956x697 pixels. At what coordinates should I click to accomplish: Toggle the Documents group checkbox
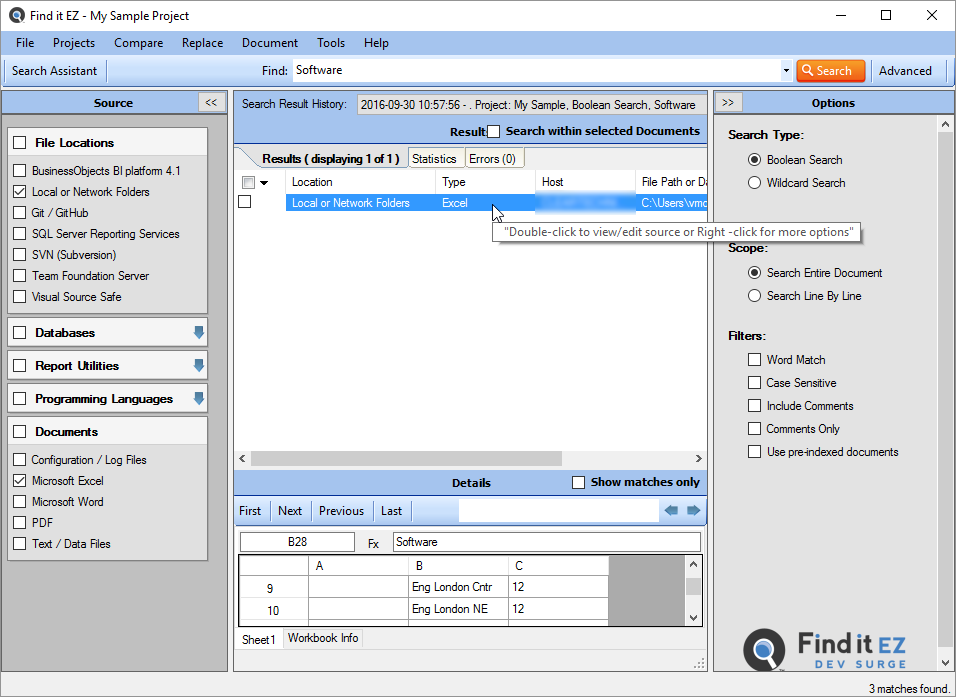tap(20, 432)
